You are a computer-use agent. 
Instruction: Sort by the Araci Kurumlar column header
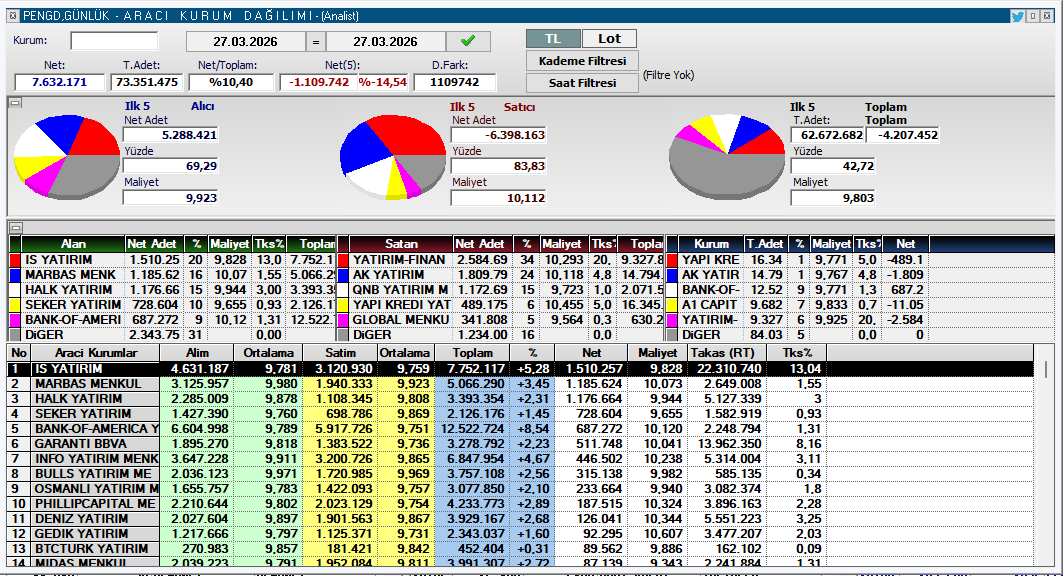click(x=95, y=353)
